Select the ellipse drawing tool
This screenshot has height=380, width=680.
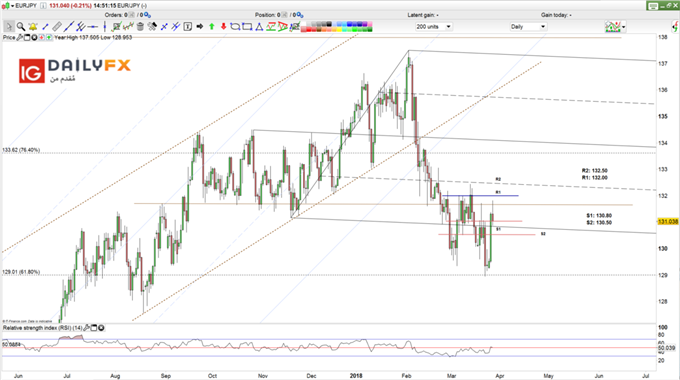pos(235,26)
